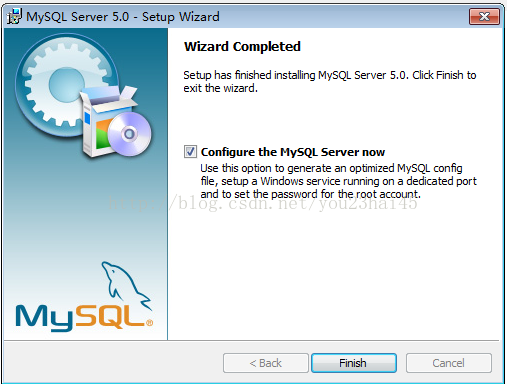Screen dimensions: 507x384
Task: Click the registered trademark symbol beside logo
Action: click(x=149, y=322)
